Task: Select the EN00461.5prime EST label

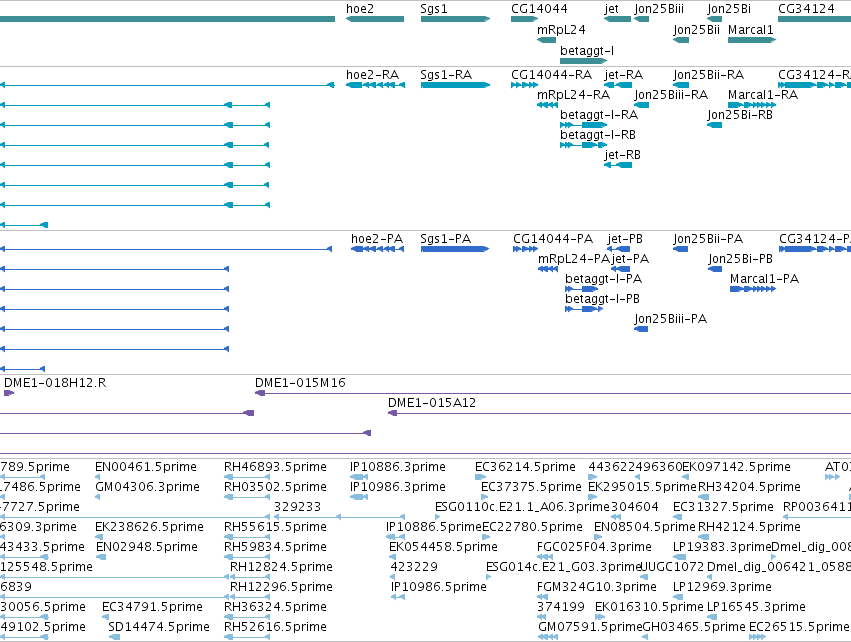Action: (146, 467)
